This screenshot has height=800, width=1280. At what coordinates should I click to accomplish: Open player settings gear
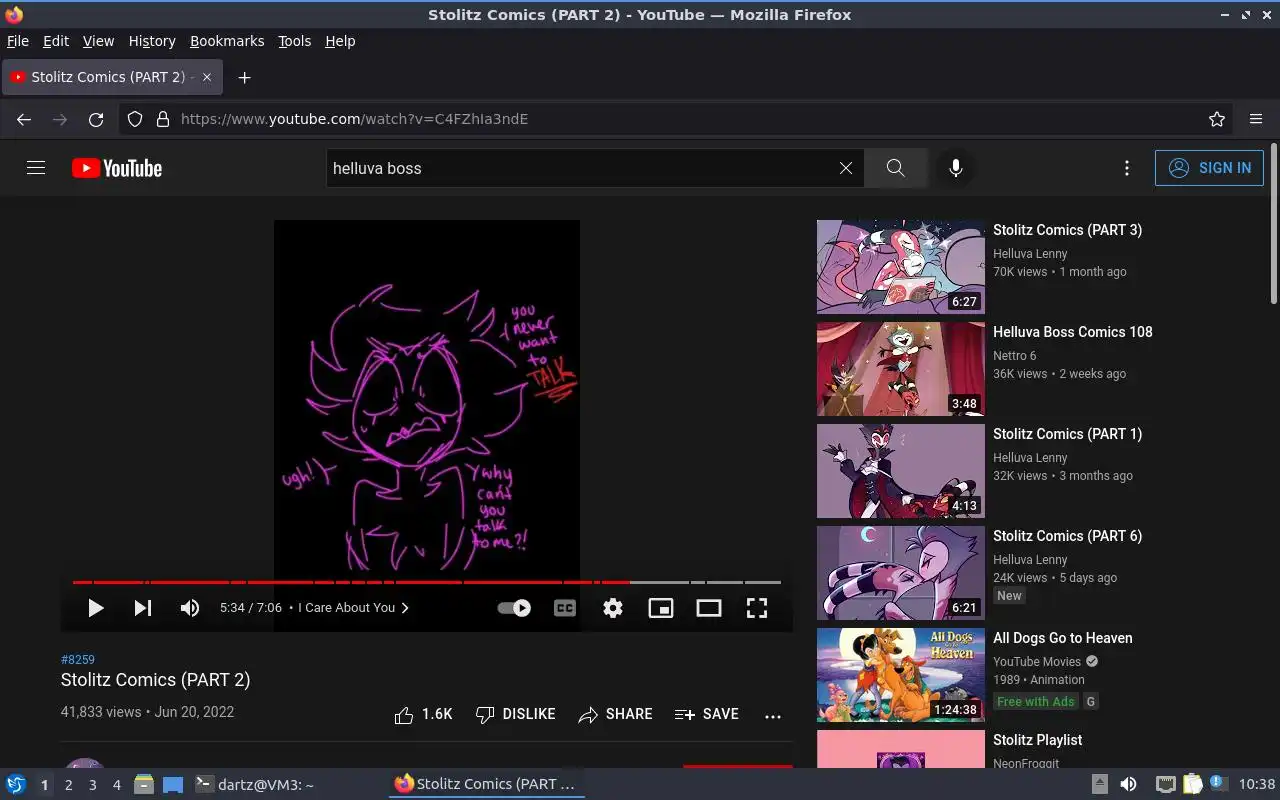click(613, 608)
